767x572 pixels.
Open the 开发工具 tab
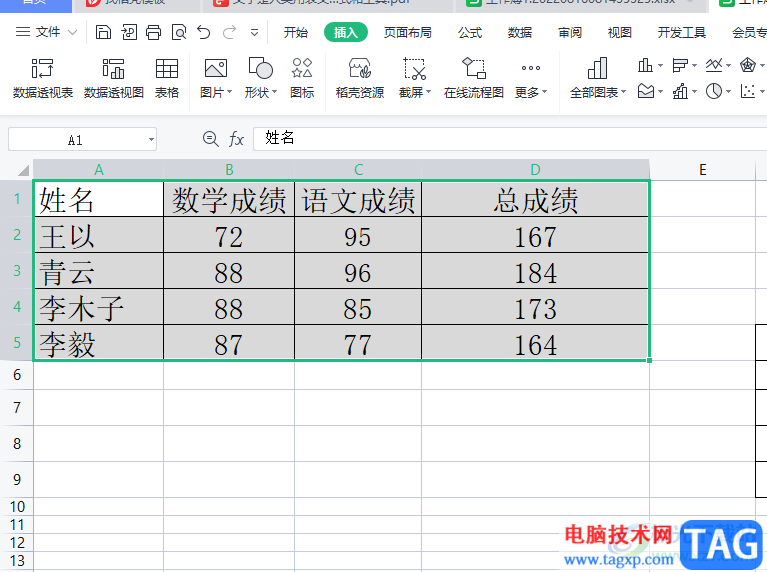pos(681,32)
